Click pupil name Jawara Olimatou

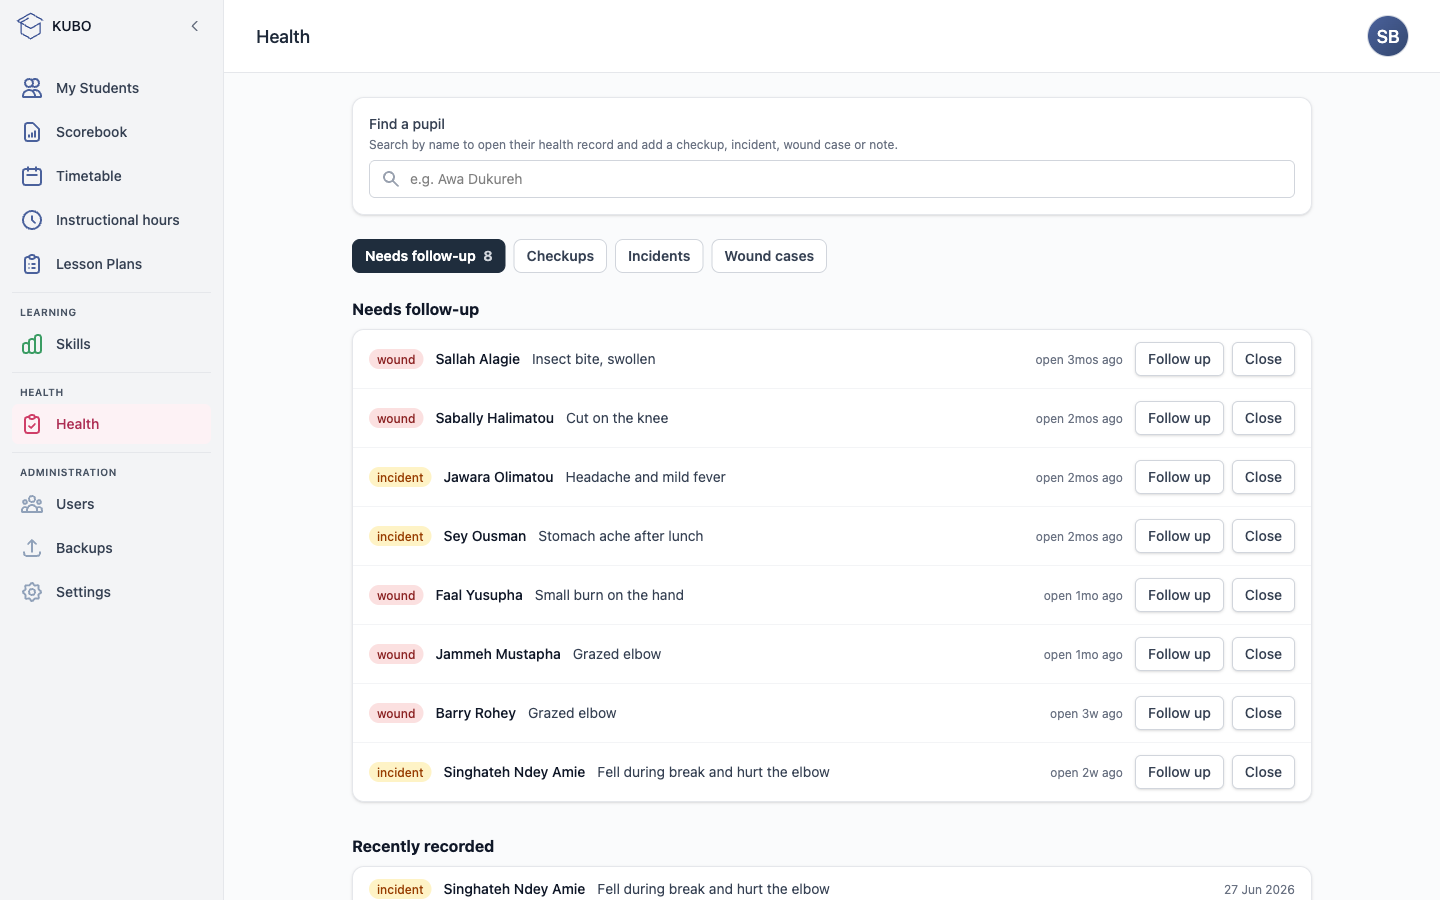pyautogui.click(x=498, y=477)
